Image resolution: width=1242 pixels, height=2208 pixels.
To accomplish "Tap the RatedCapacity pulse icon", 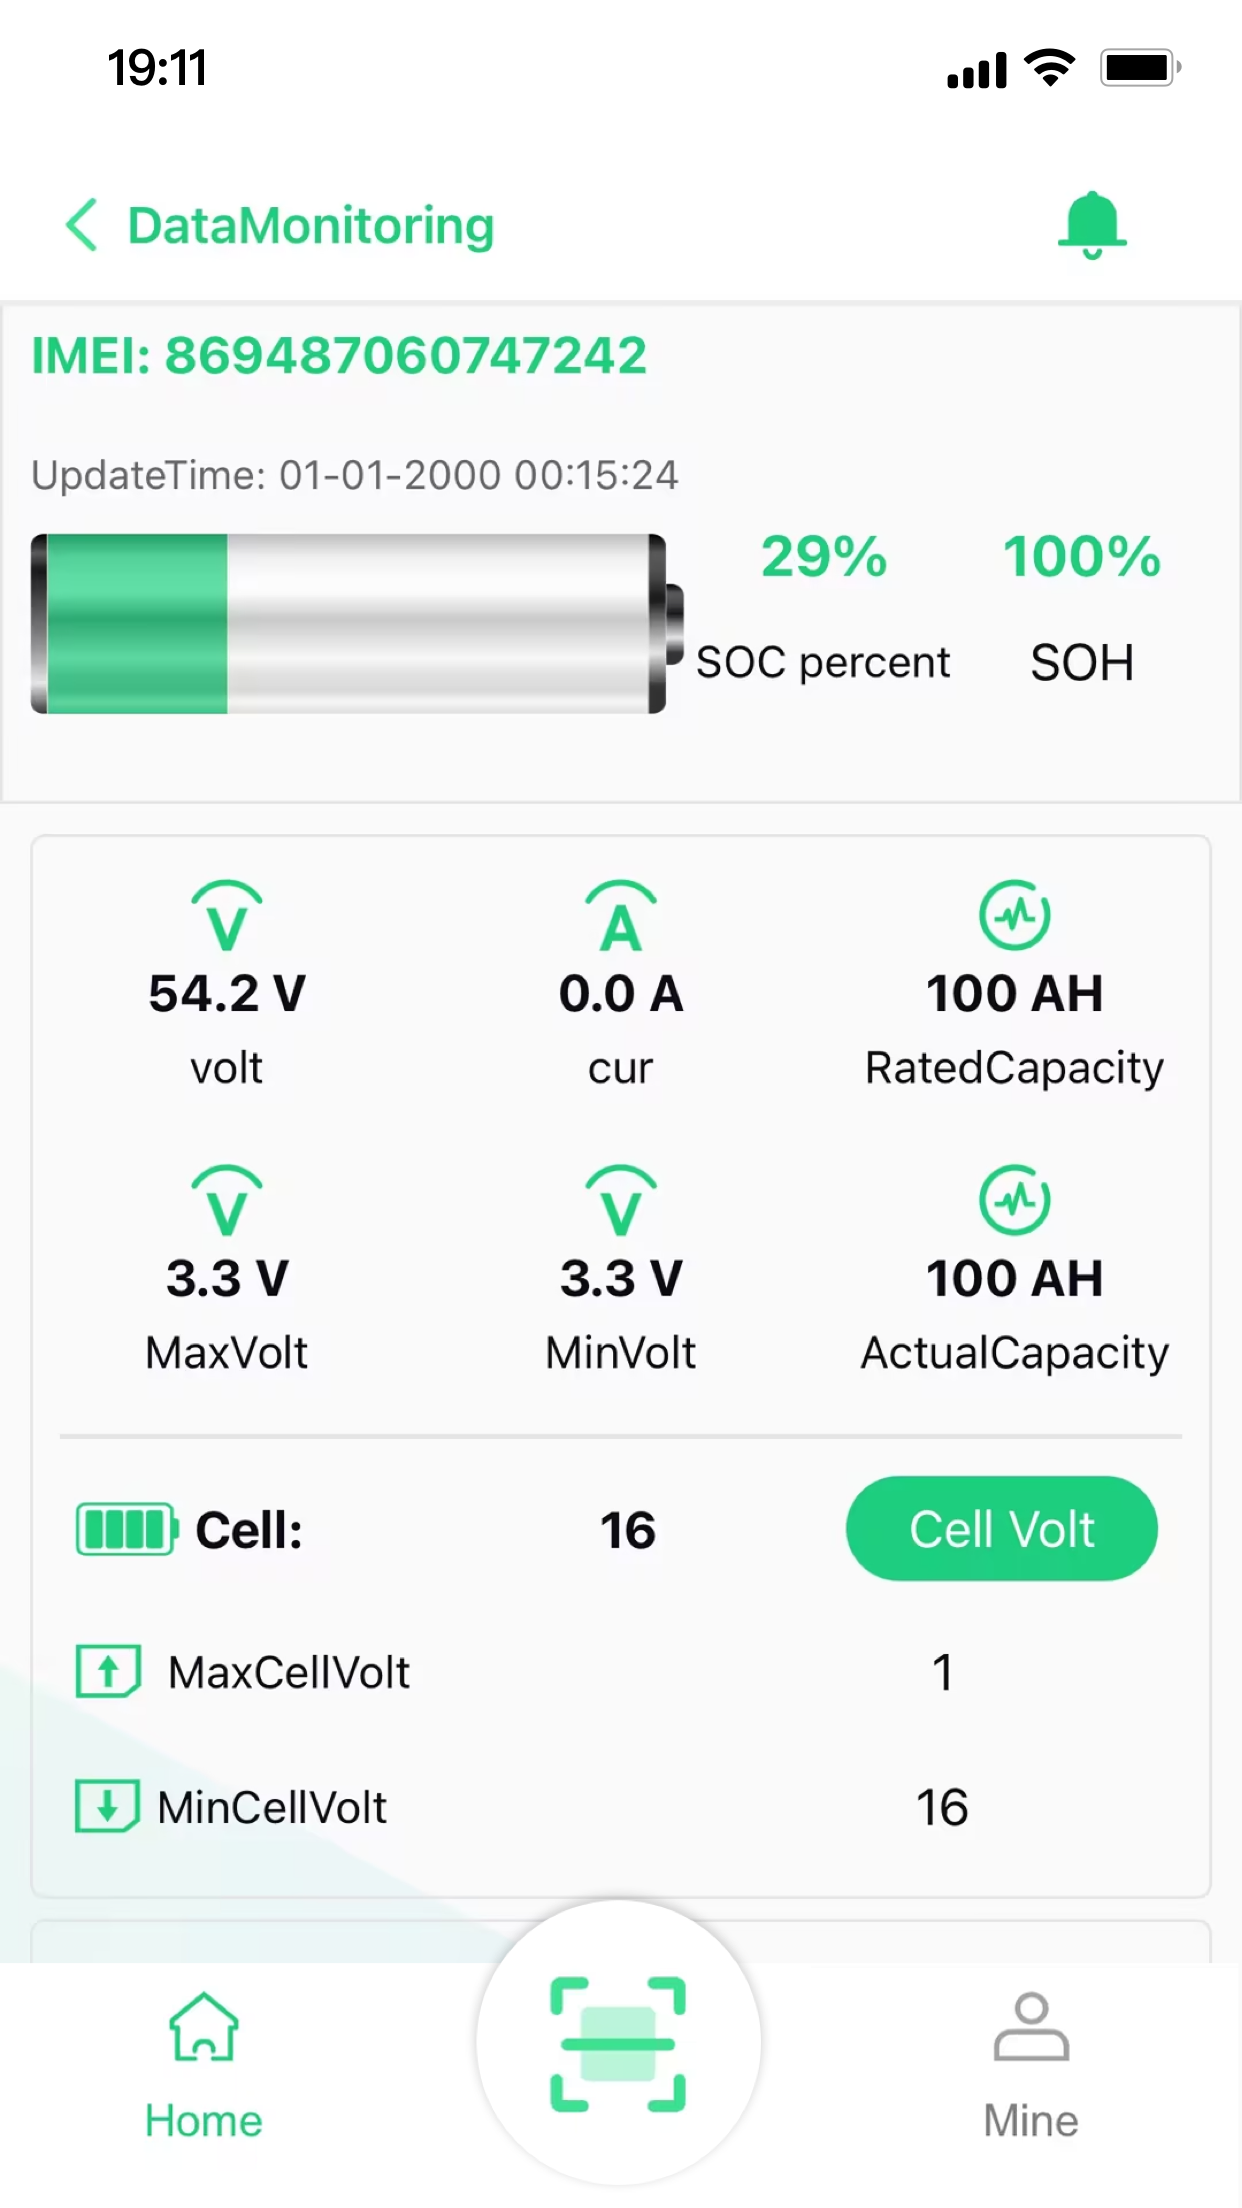I will pyautogui.click(x=1014, y=915).
